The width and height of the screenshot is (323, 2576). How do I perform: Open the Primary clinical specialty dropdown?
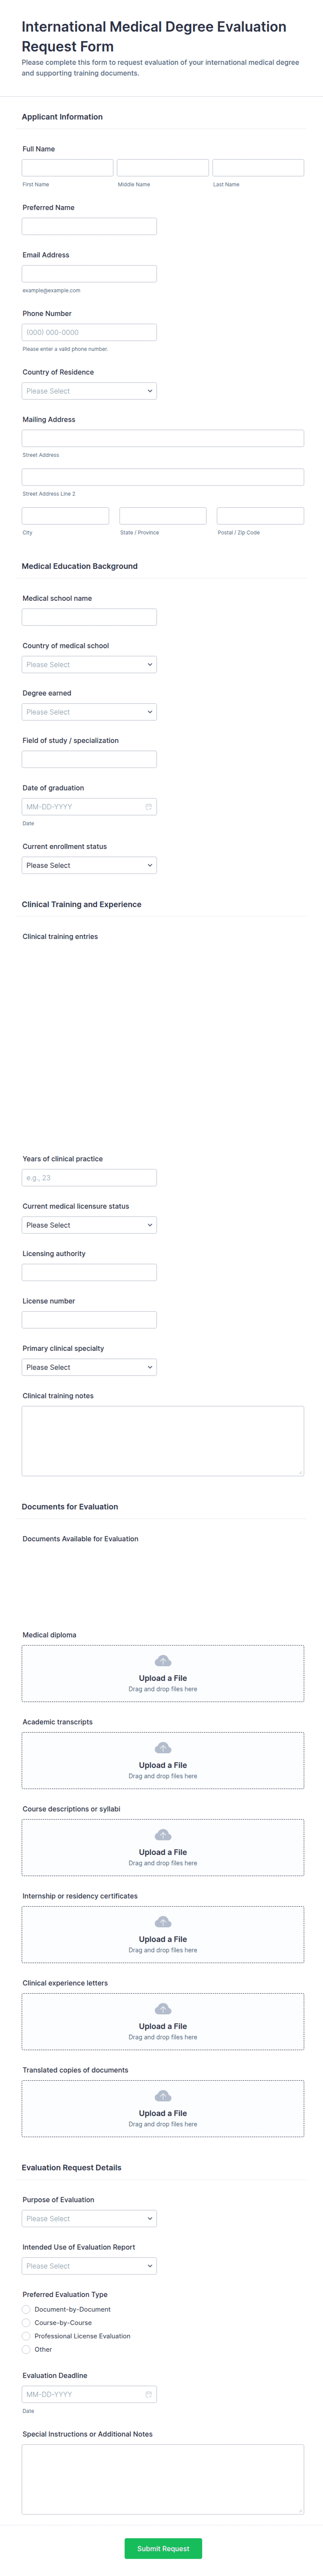pyautogui.click(x=89, y=1367)
